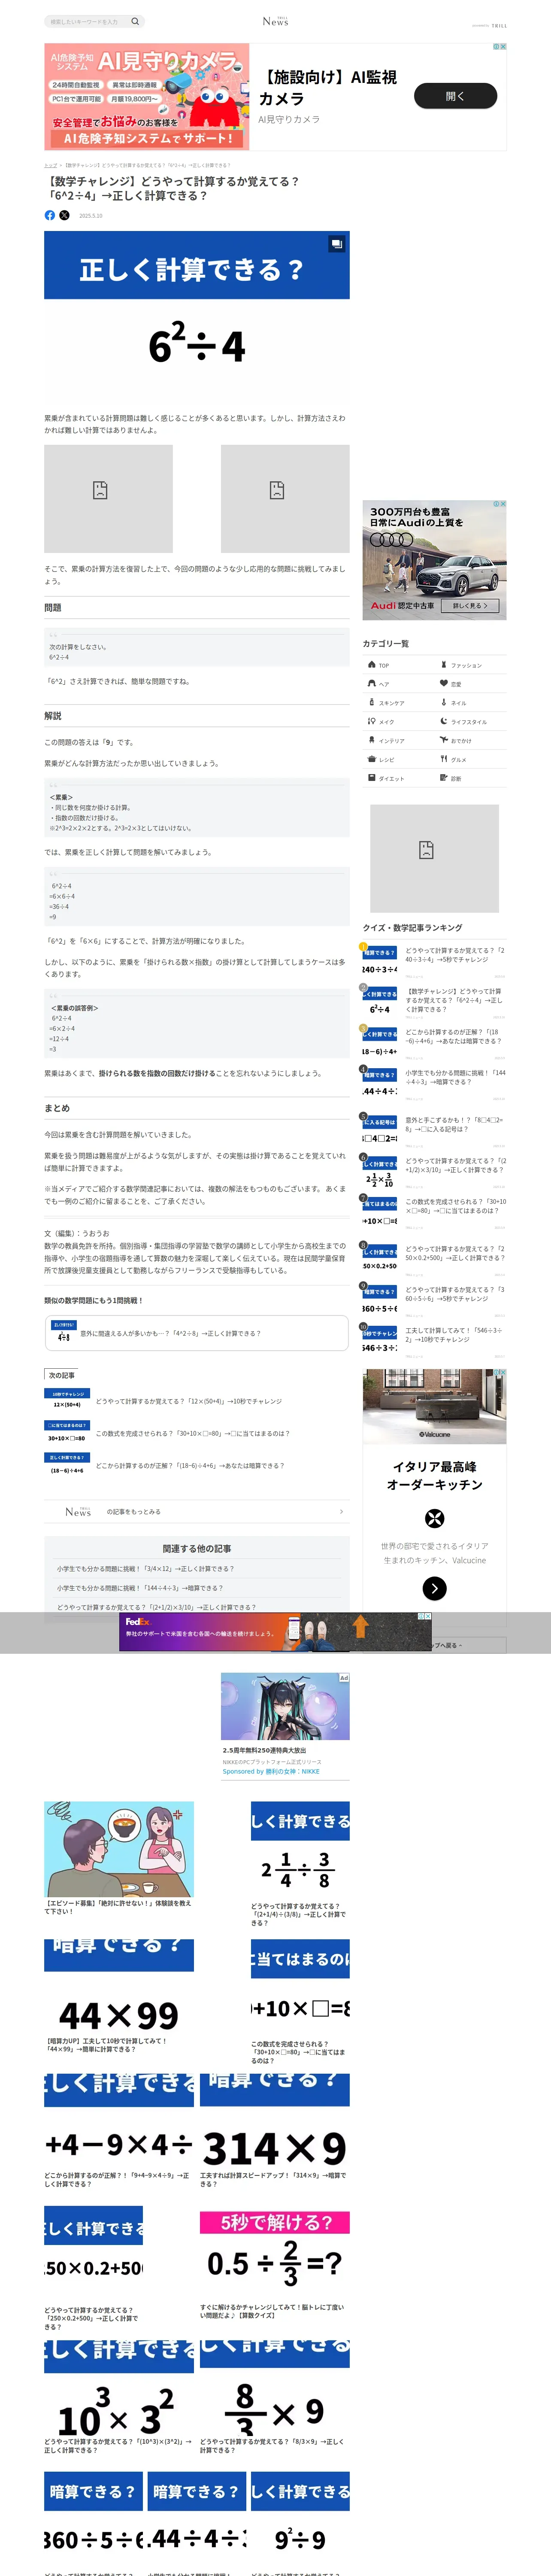The width and height of the screenshot is (551, 2576).
Task: Open the ライフスタイル moon category icon
Action: click(x=444, y=721)
